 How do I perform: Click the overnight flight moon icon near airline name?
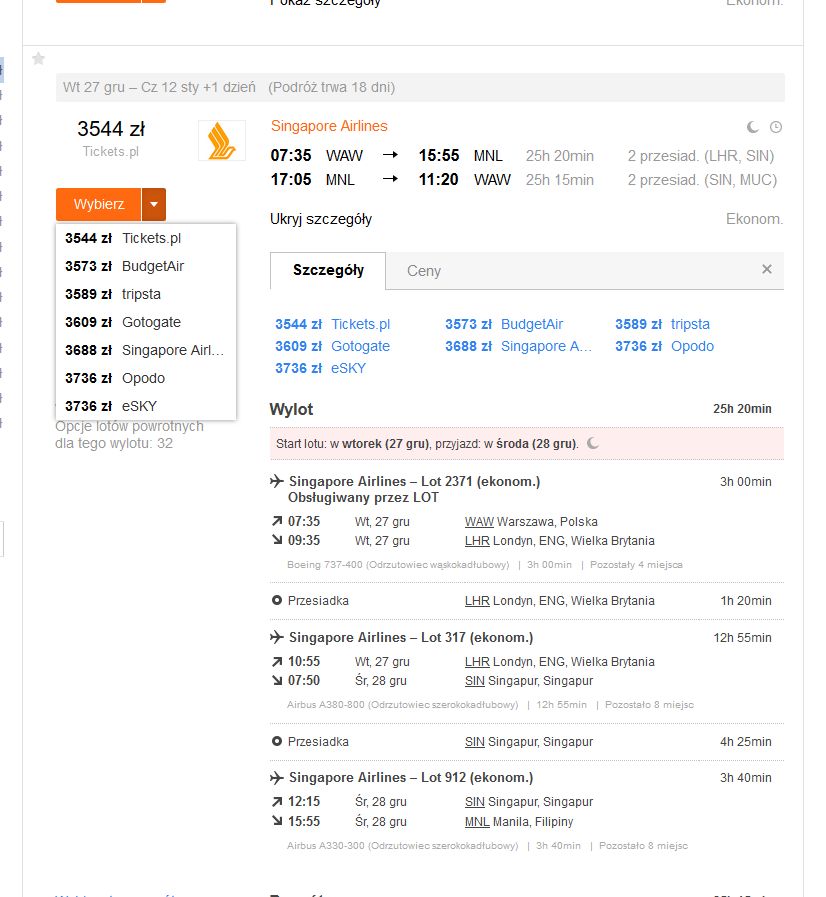[753, 127]
